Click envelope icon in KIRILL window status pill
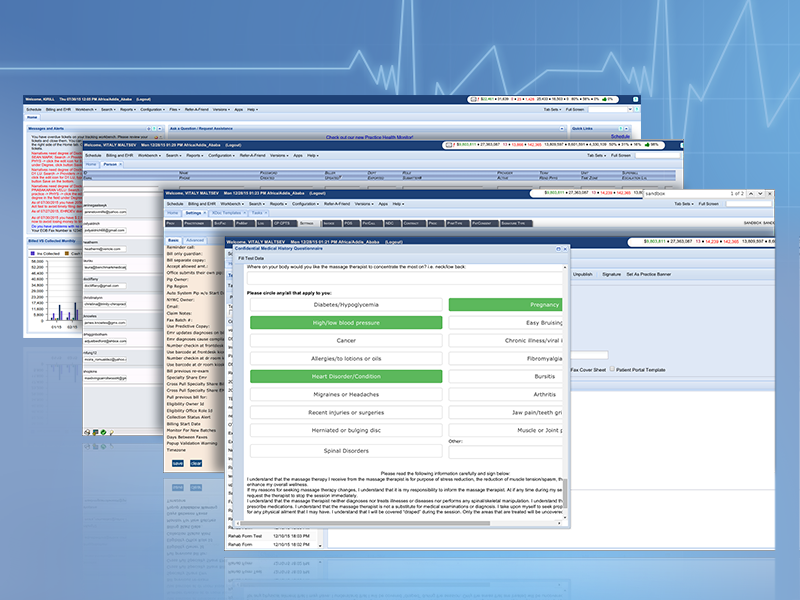Screen dimensions: 800x600 [x=473, y=99]
